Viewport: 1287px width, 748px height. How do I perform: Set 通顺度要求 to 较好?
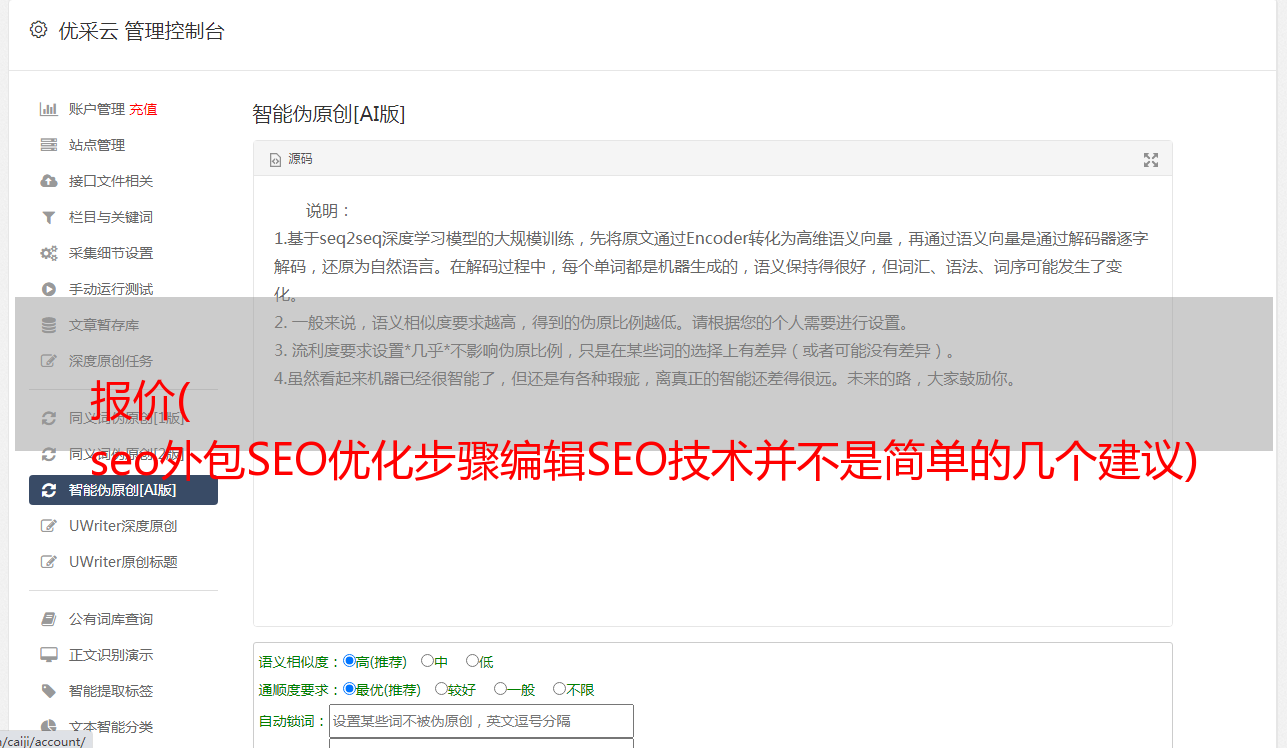click(441, 689)
